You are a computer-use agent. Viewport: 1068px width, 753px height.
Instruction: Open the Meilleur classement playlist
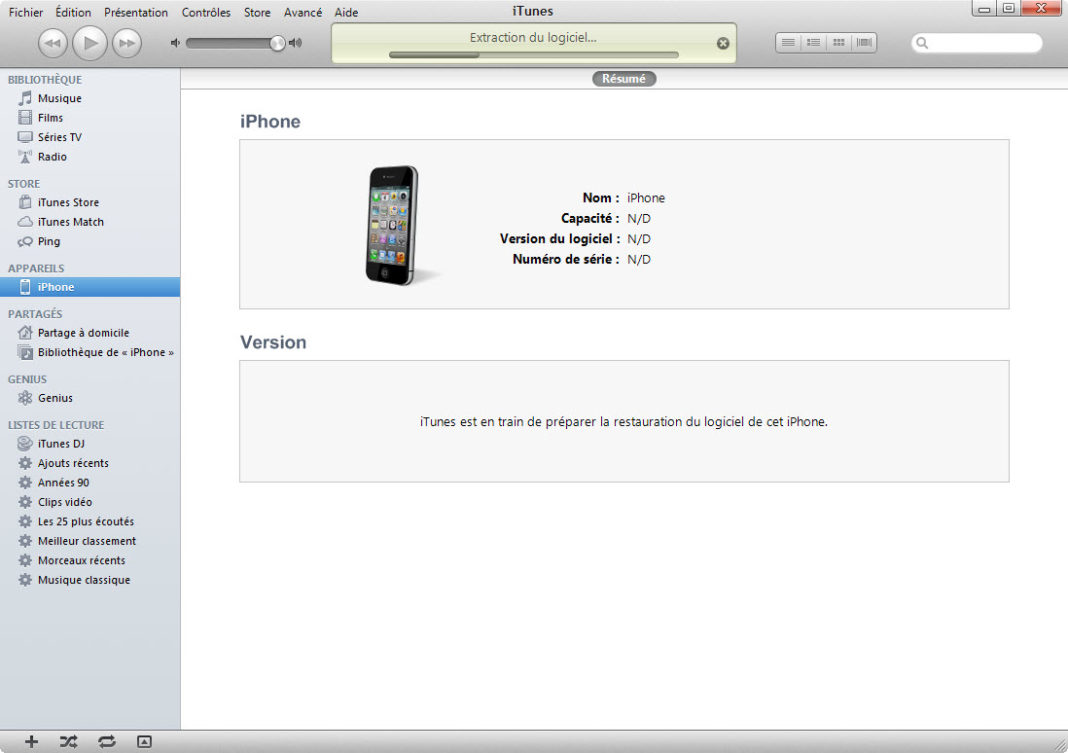pyautogui.click(x=90, y=541)
